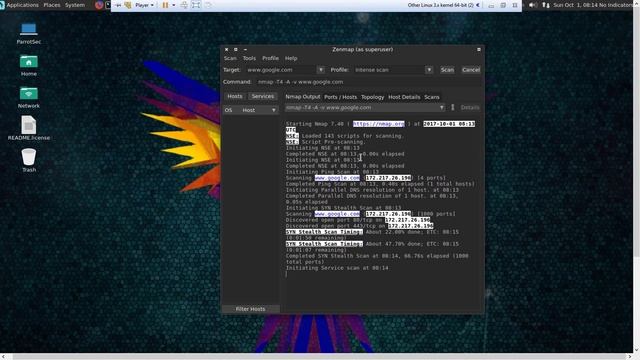Screen dimensions: 640x360
Task: Open the Zenmap Help menu
Action: pyautogui.click(x=291, y=58)
